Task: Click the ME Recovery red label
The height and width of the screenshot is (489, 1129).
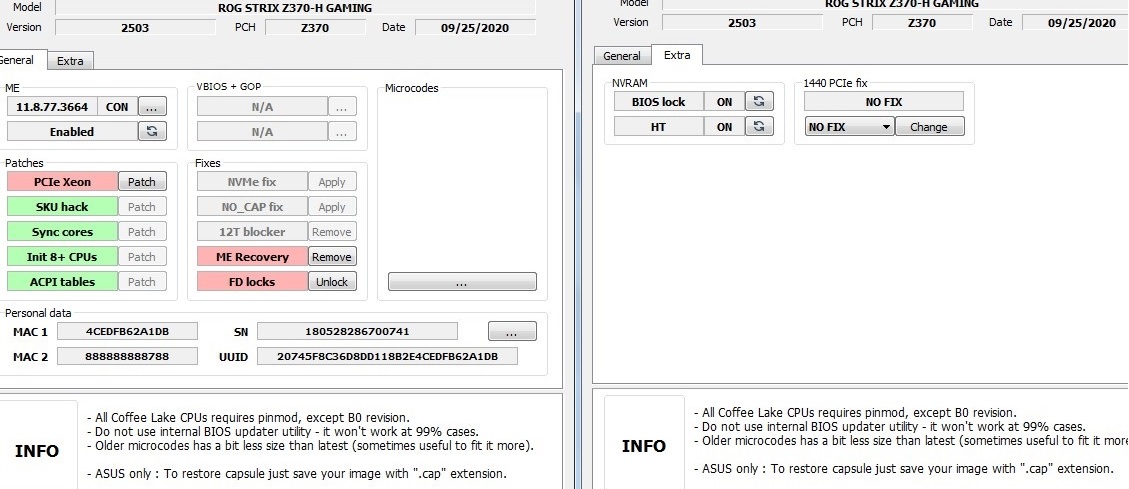Action: 253,256
